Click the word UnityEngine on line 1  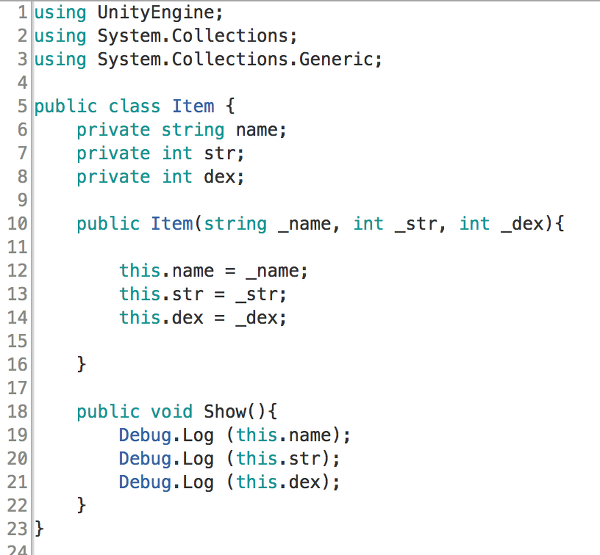(x=156, y=13)
